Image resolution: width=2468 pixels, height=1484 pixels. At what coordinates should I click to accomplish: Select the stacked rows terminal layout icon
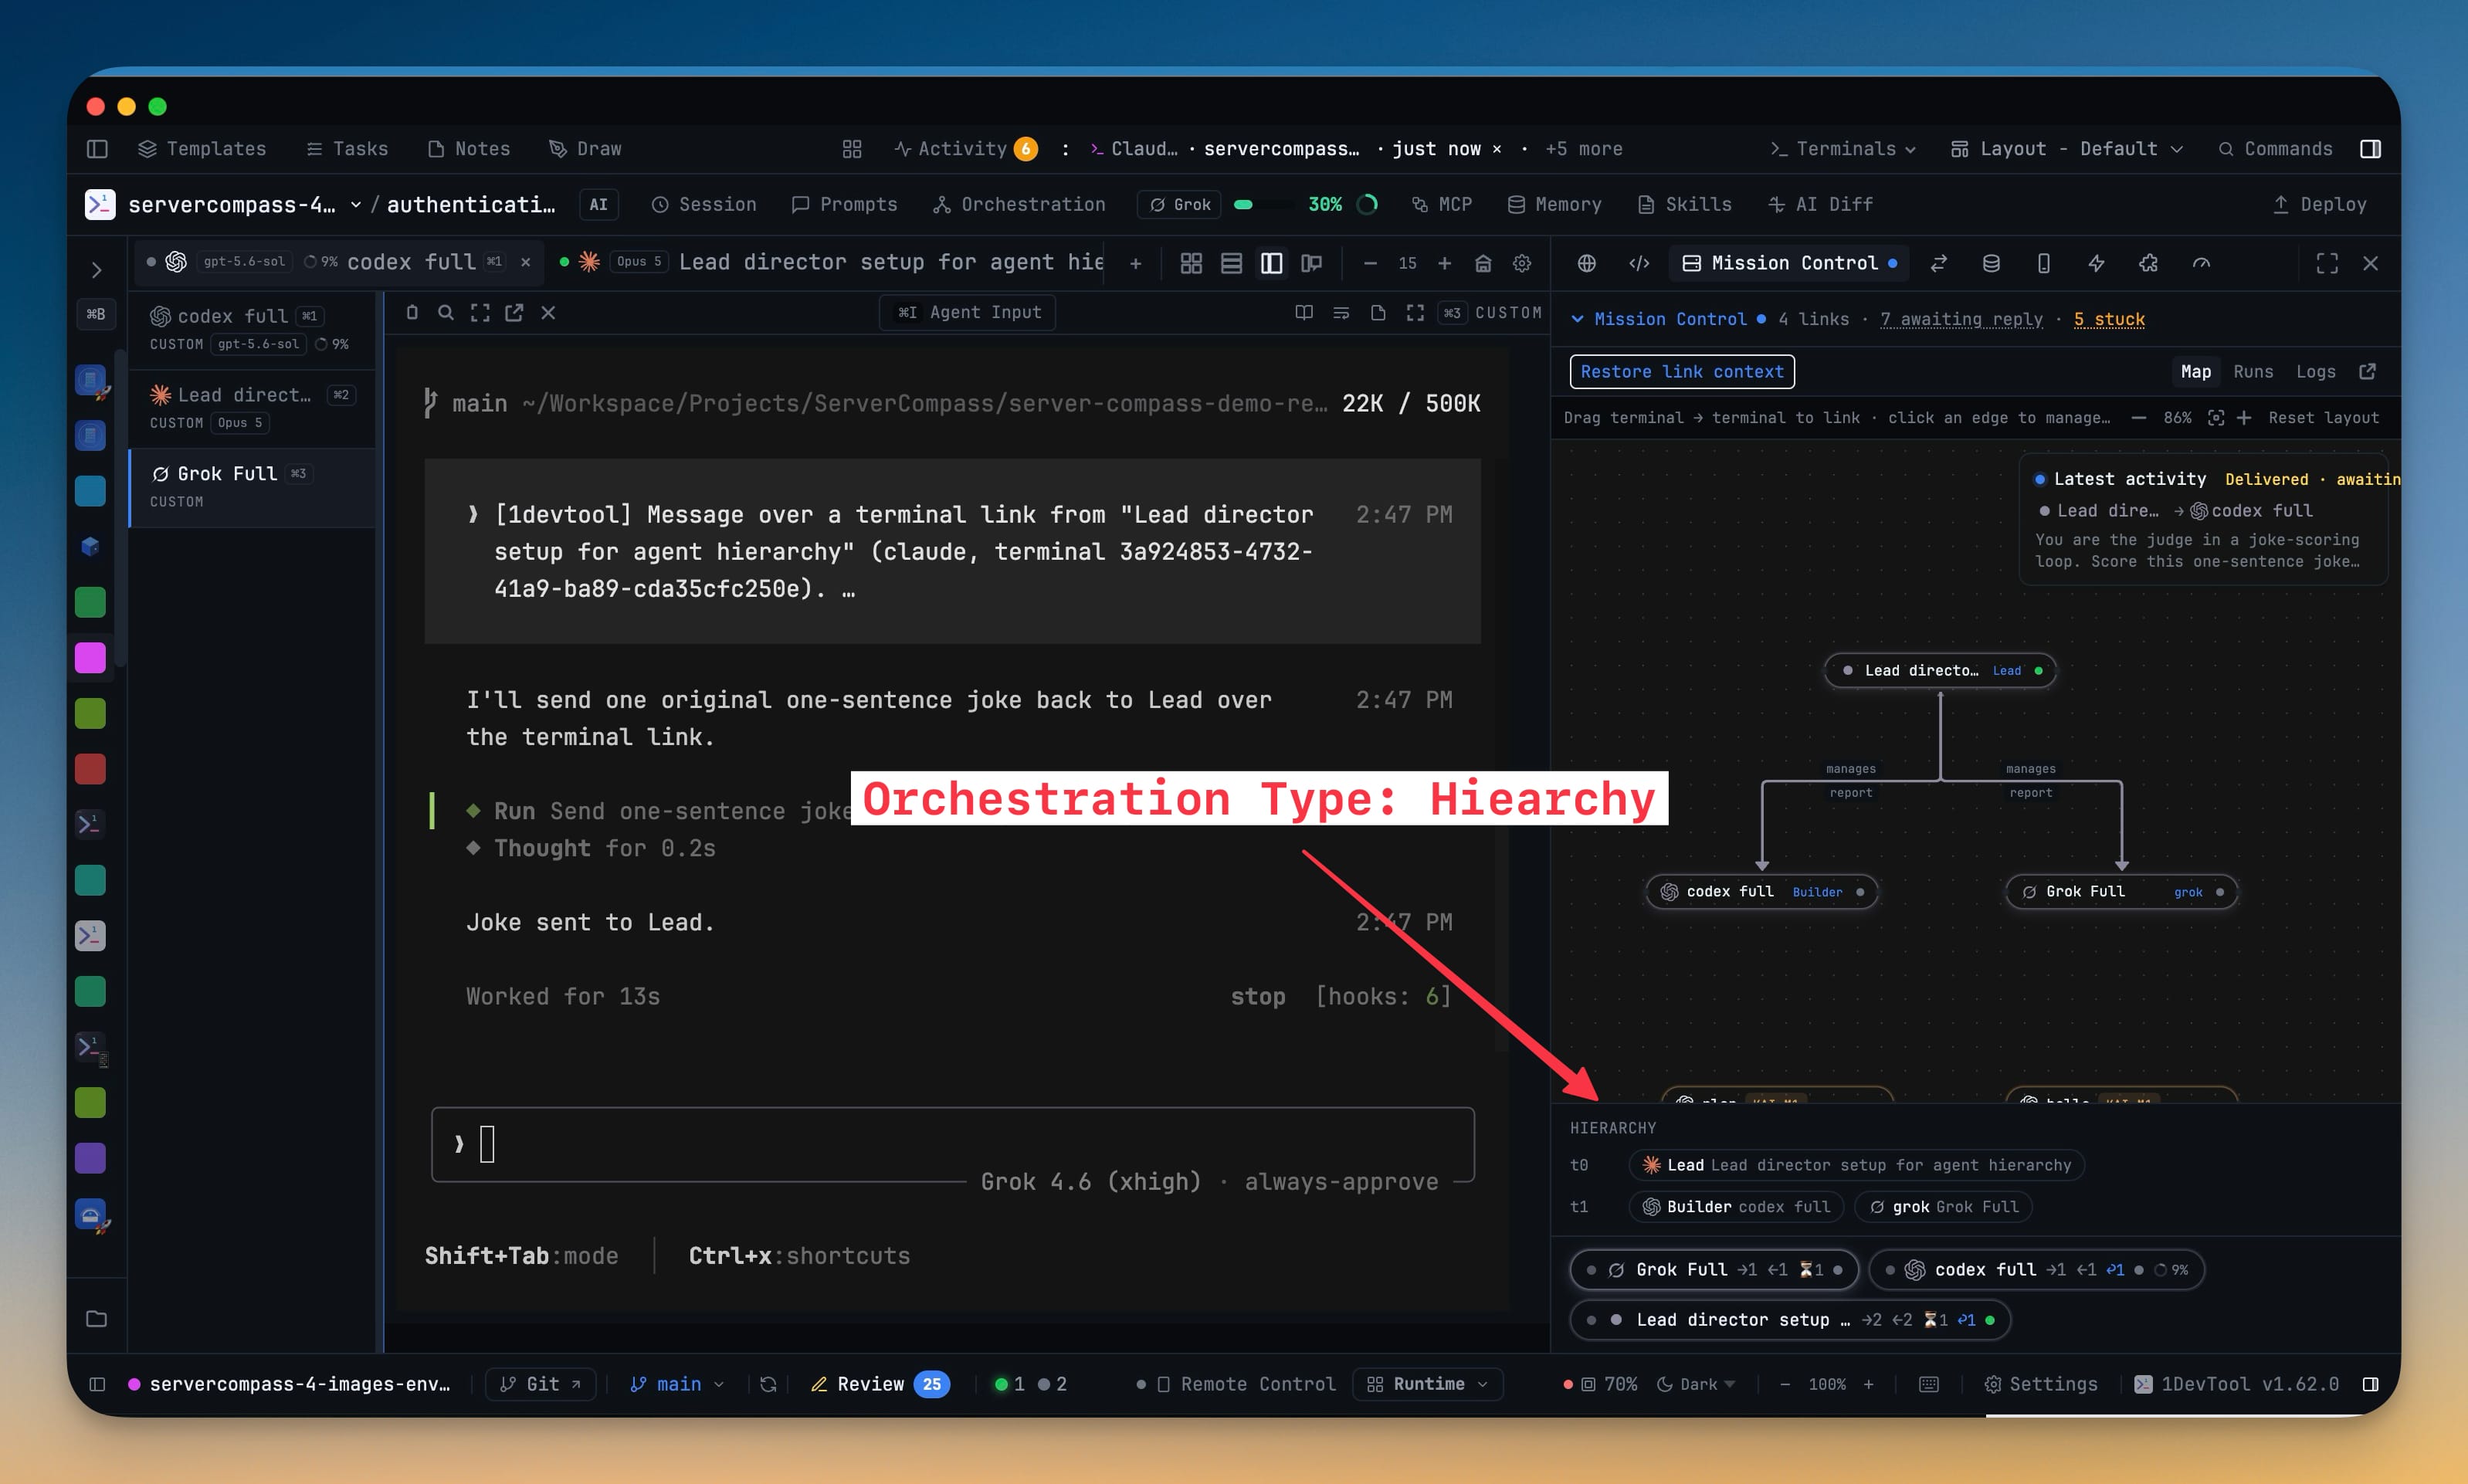pos(1231,263)
